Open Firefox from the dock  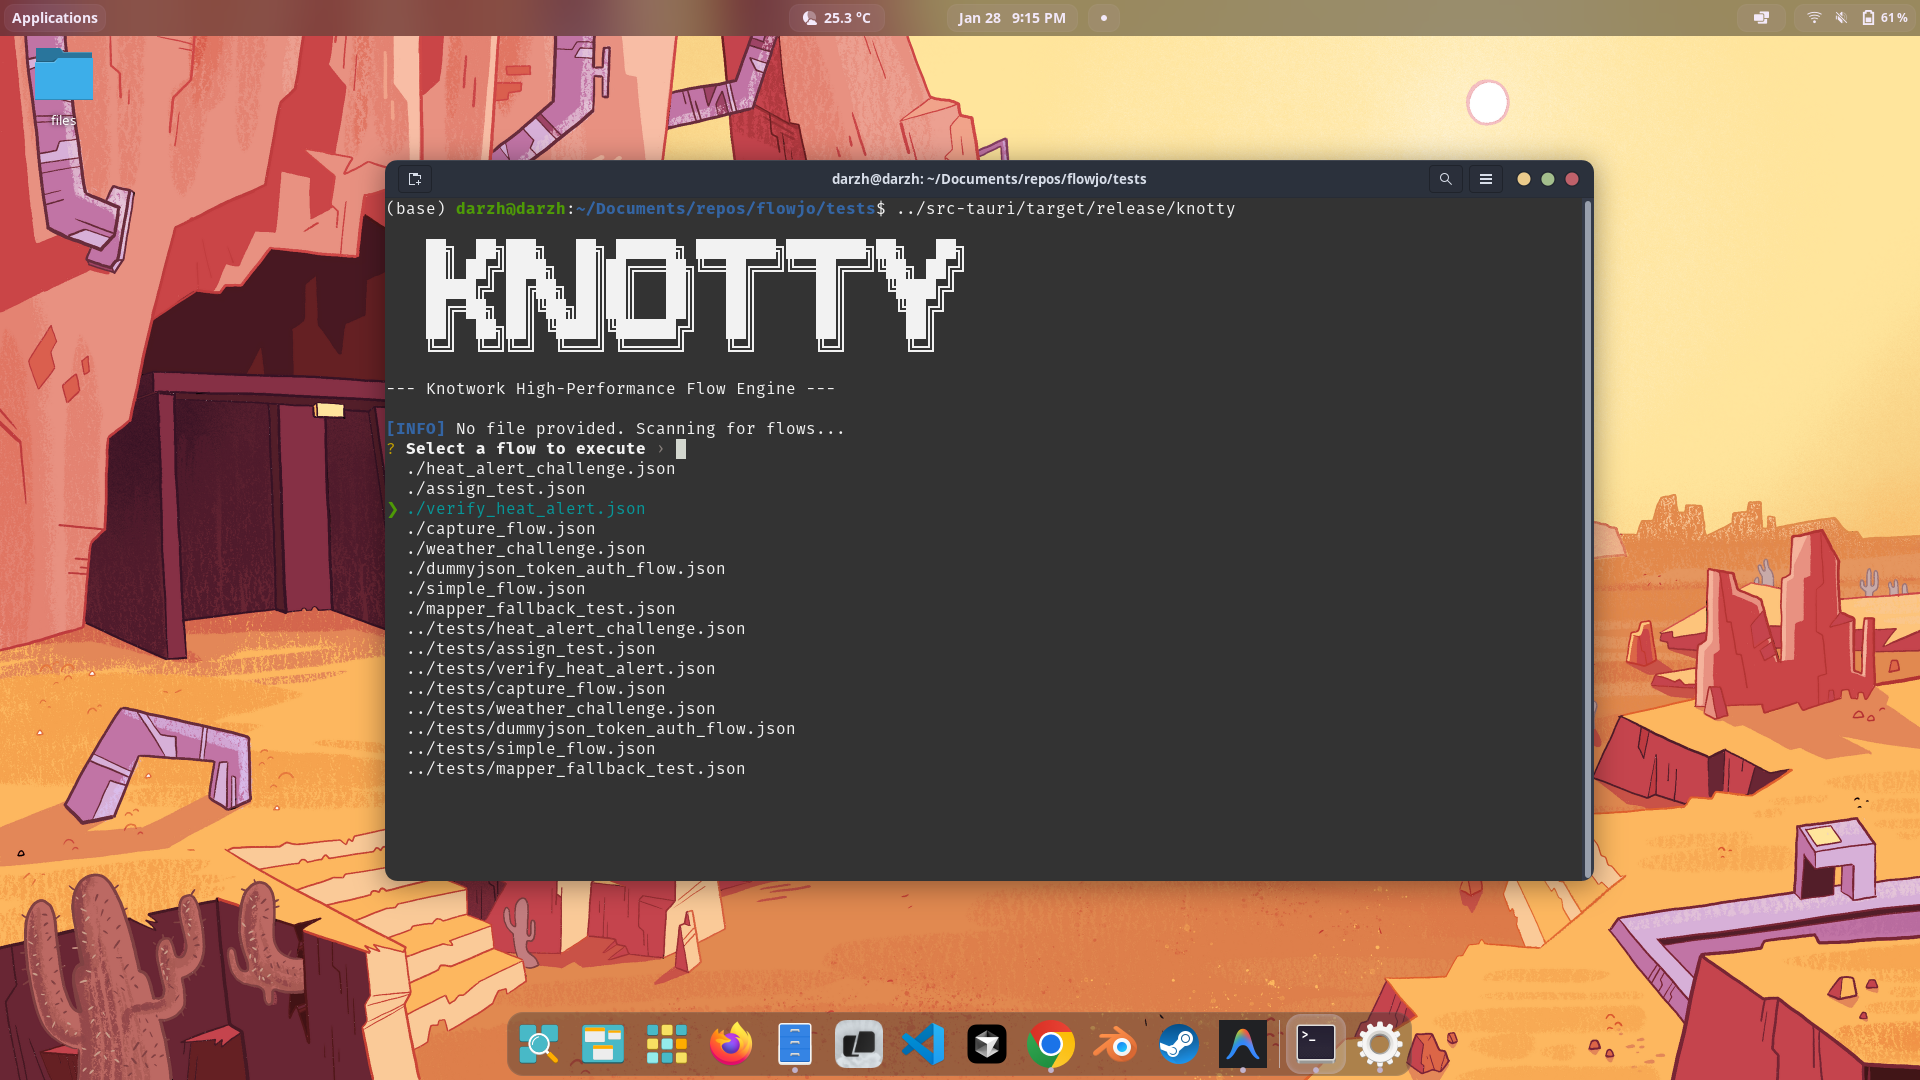pyautogui.click(x=731, y=1043)
